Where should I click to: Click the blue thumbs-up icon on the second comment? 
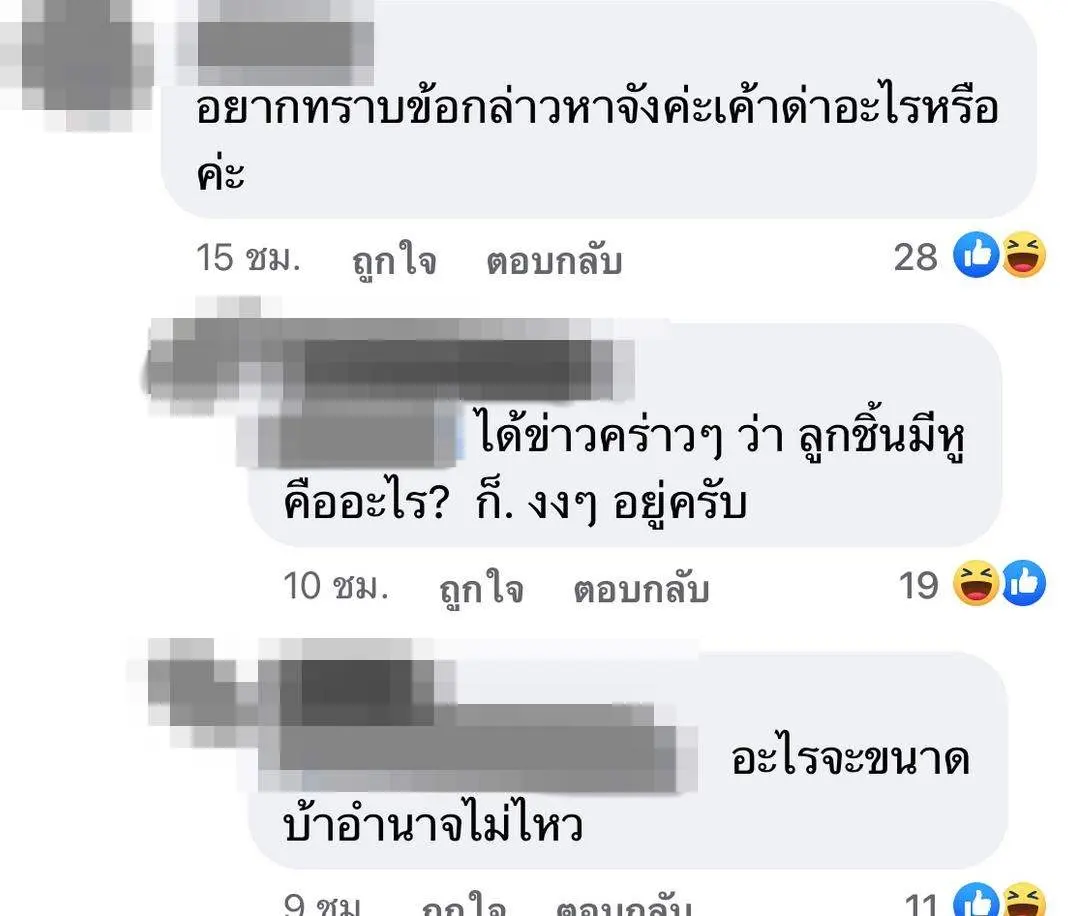pos(1024,583)
